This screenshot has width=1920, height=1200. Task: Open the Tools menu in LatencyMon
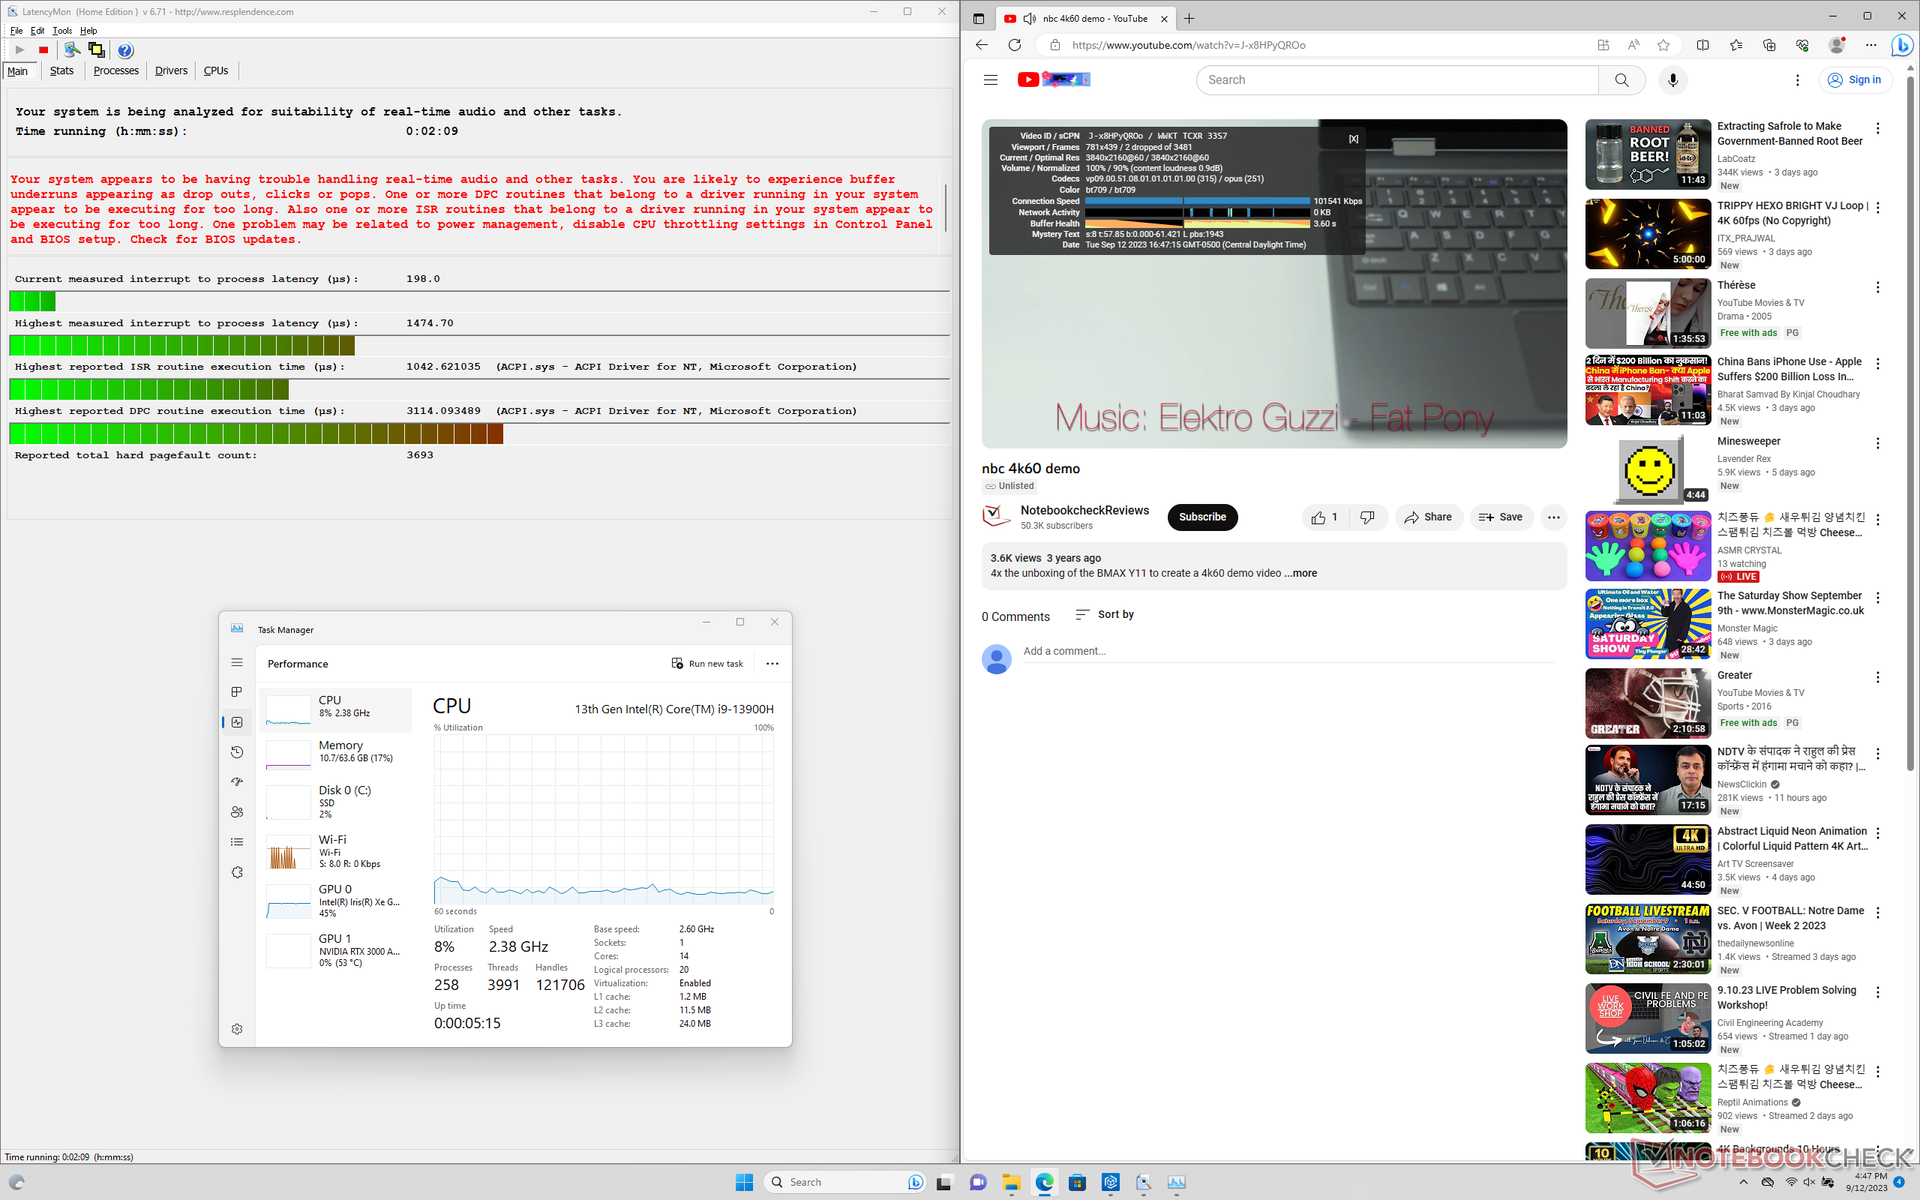click(62, 31)
